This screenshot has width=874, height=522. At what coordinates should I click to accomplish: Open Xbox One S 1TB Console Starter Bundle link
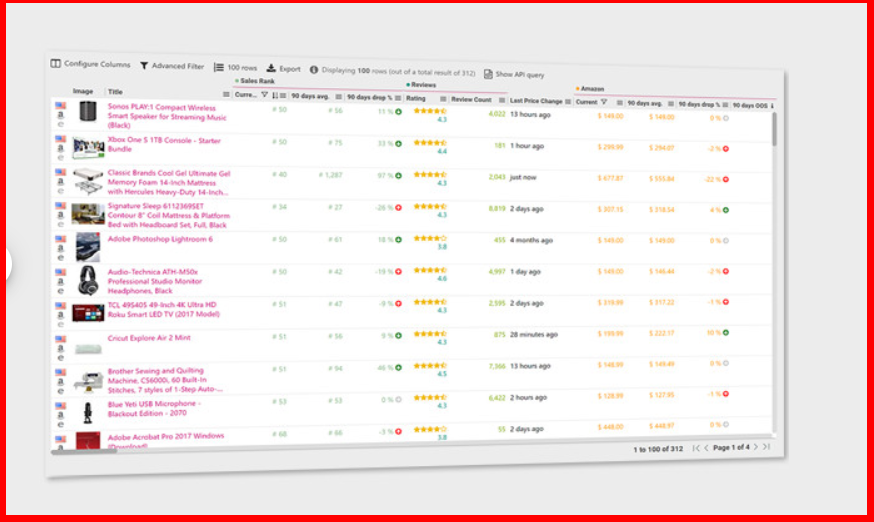164,144
